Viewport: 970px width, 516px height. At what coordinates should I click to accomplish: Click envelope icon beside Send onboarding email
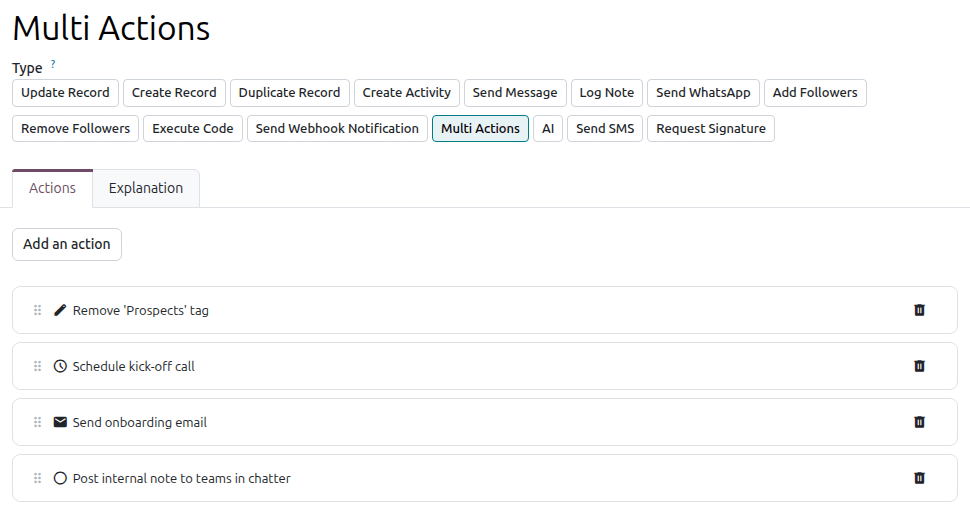click(x=60, y=422)
